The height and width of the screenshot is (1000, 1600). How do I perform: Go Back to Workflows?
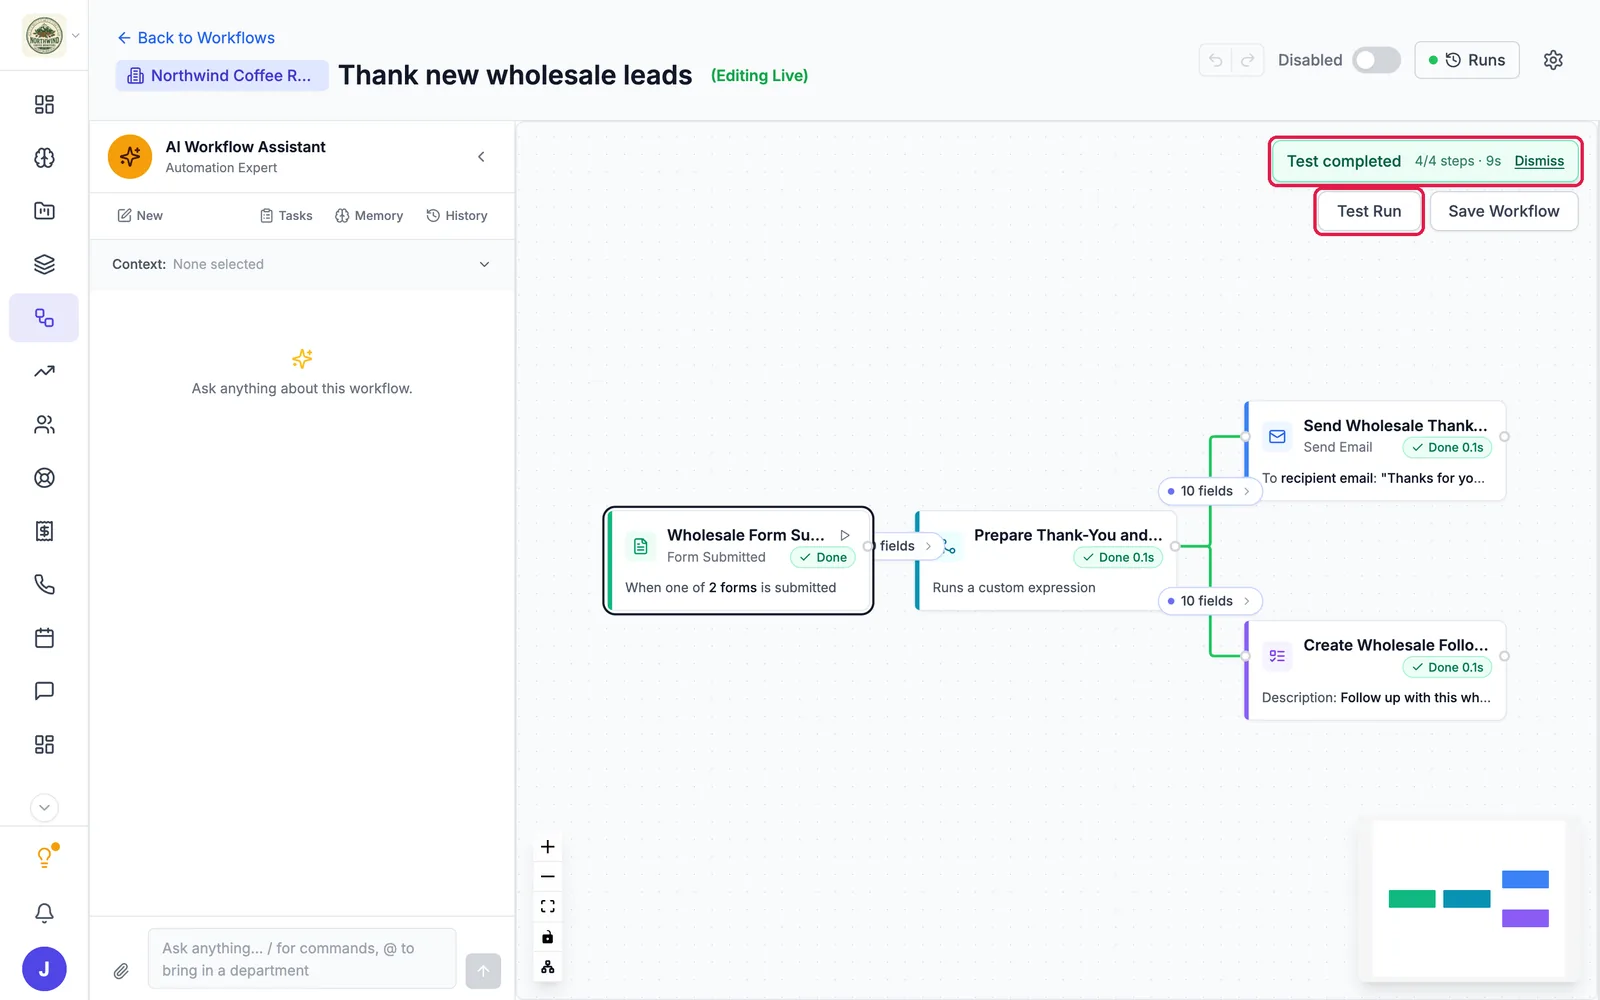(x=196, y=38)
